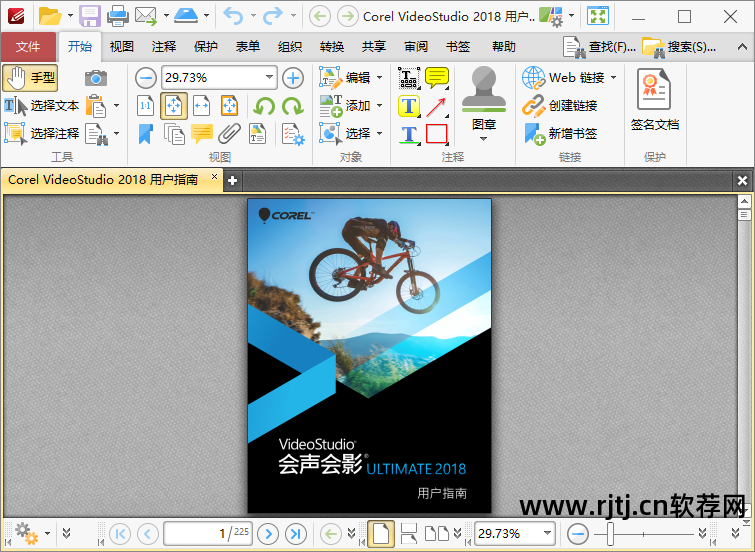The image size is (755, 552).
Task: Open the properties pane checklist icon
Action: [x=293, y=134]
